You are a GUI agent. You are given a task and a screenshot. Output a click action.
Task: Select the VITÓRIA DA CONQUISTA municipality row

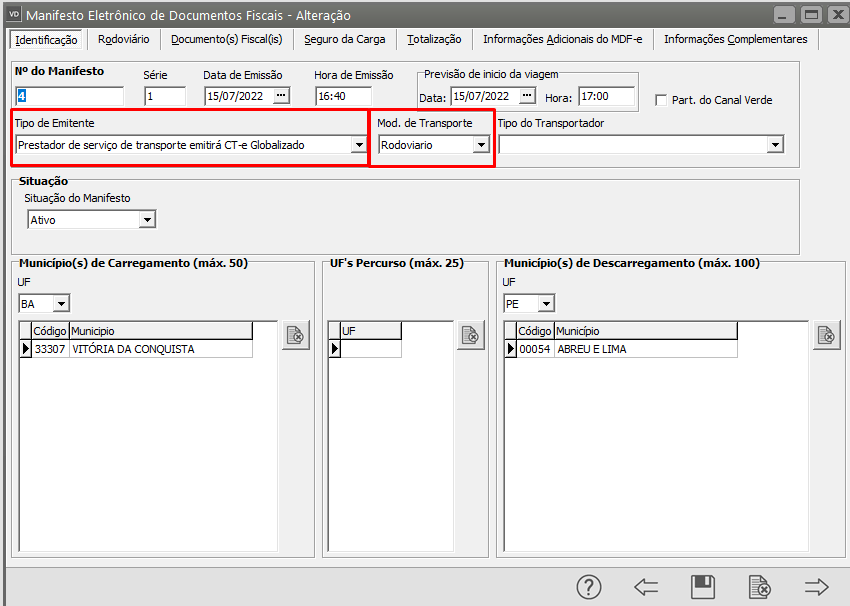tap(133, 349)
